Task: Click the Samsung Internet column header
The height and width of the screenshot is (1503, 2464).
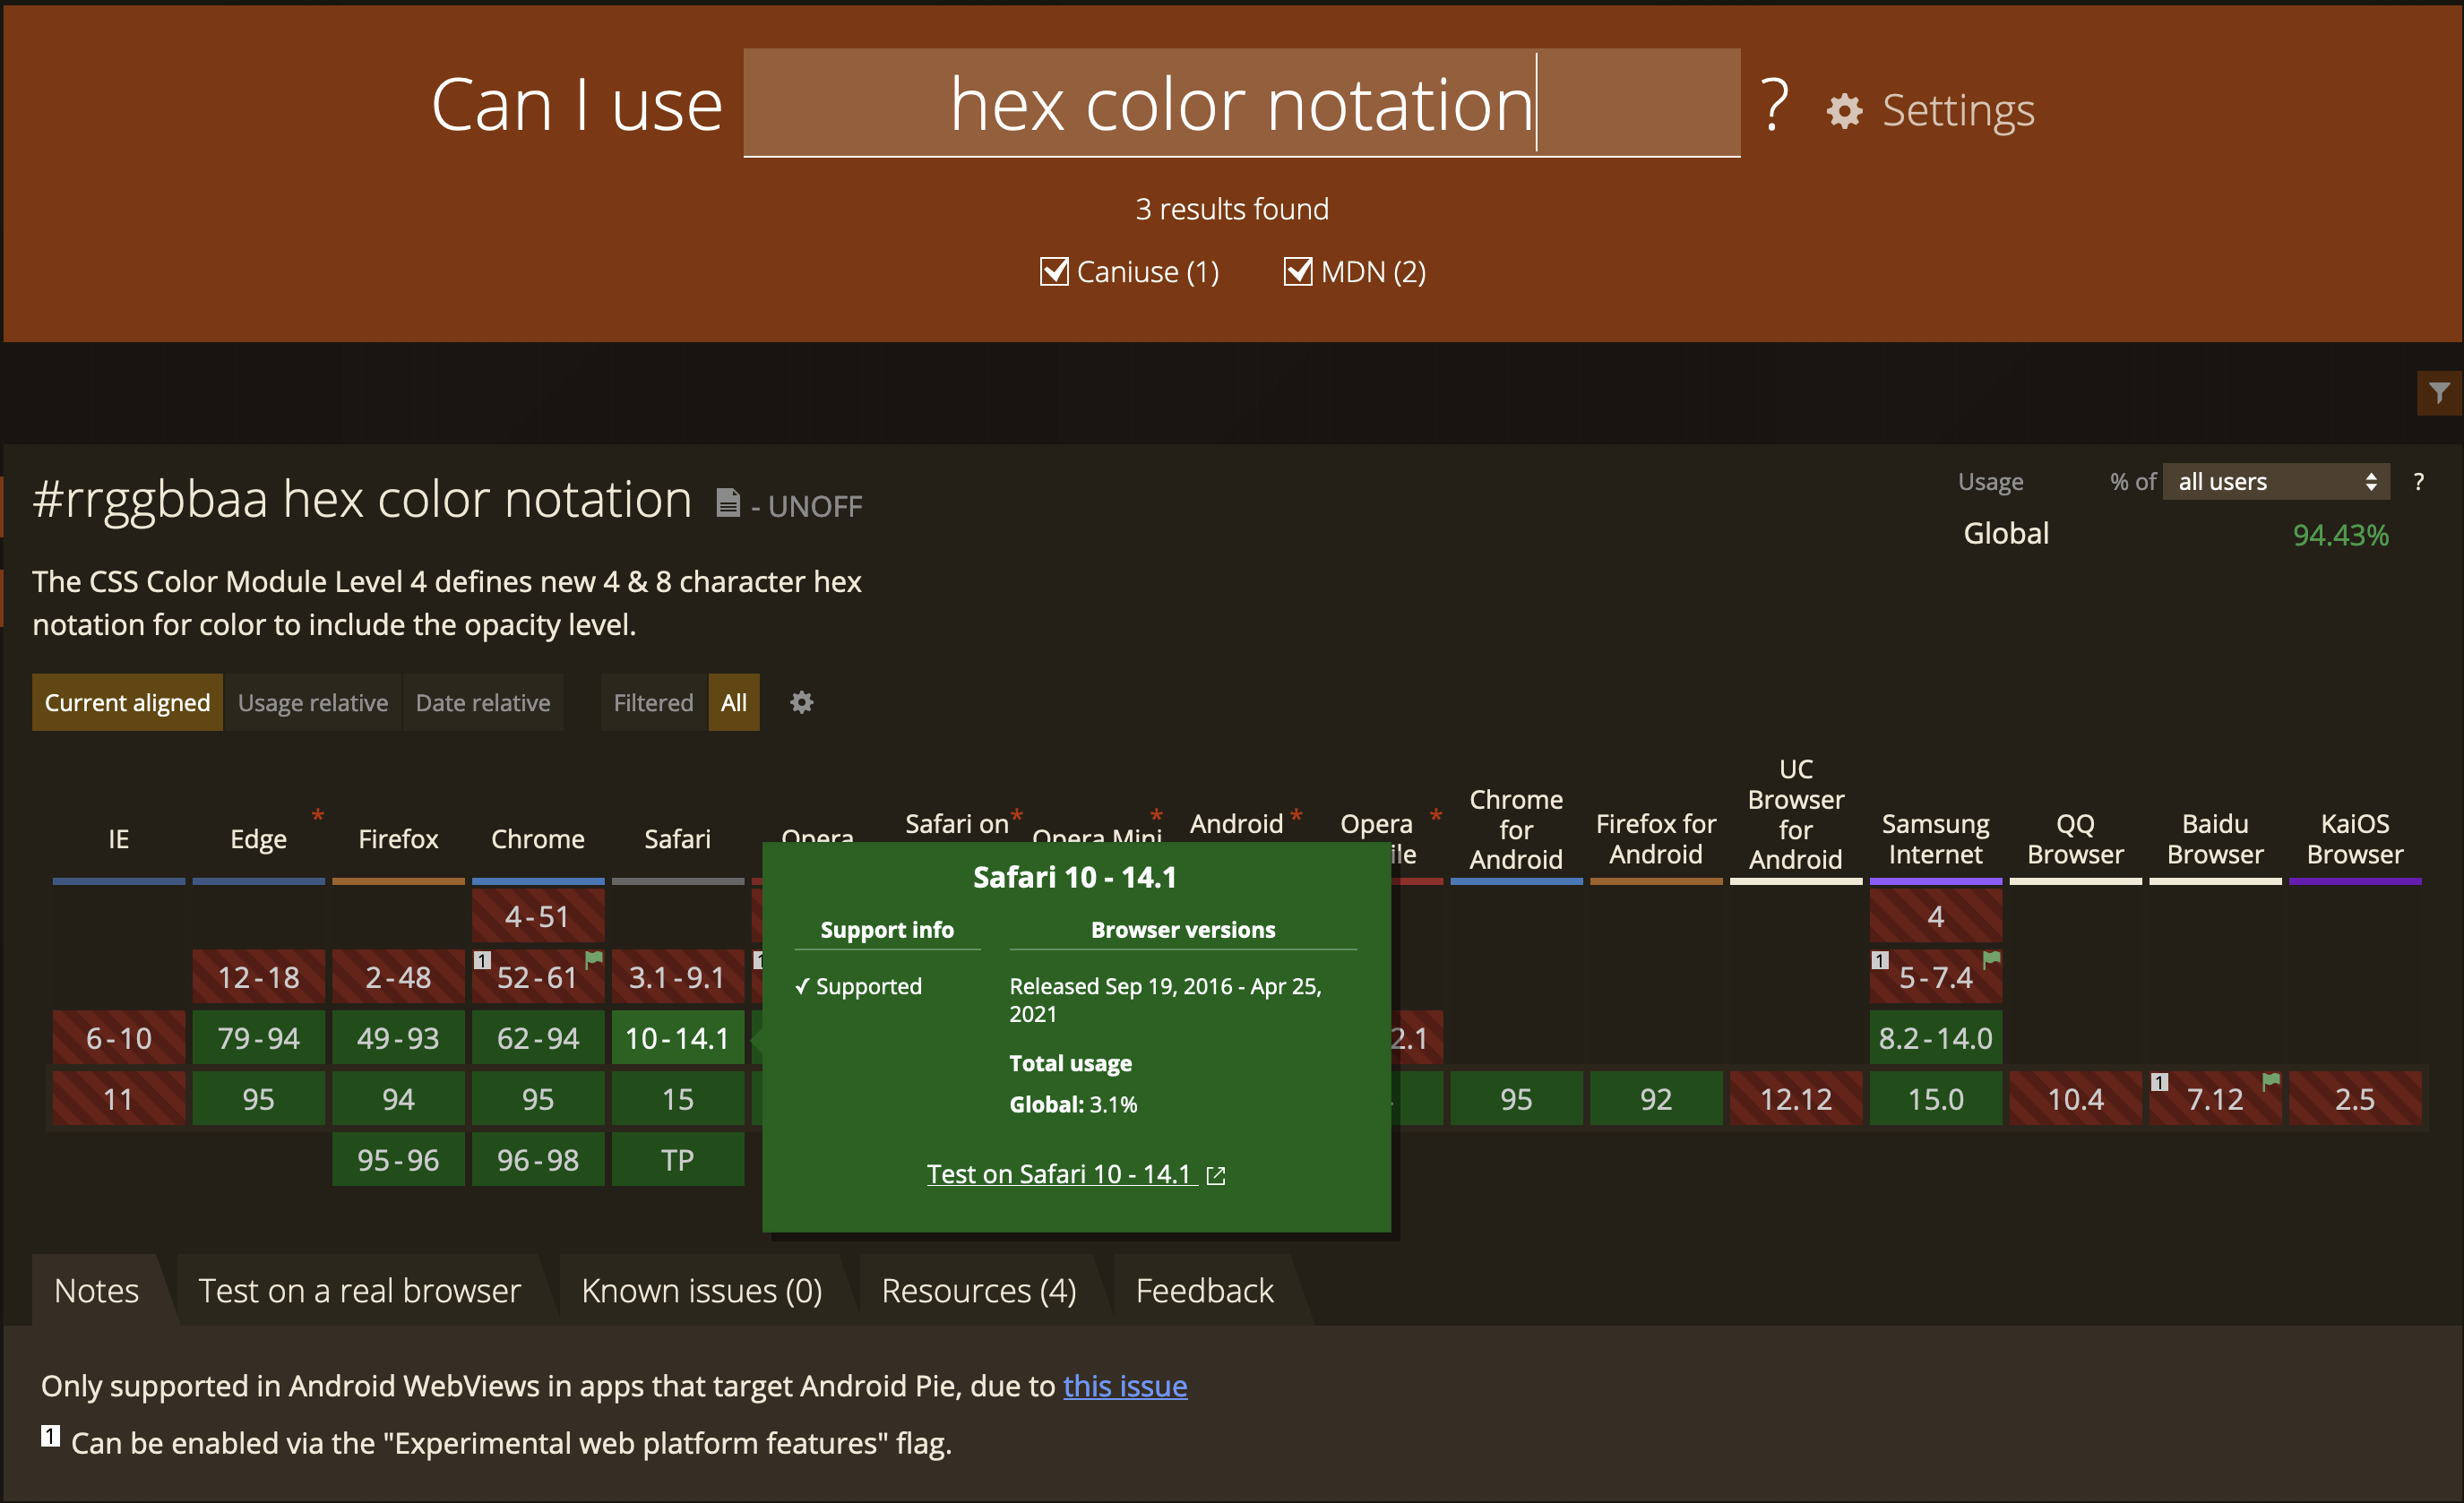Action: tap(1936, 838)
